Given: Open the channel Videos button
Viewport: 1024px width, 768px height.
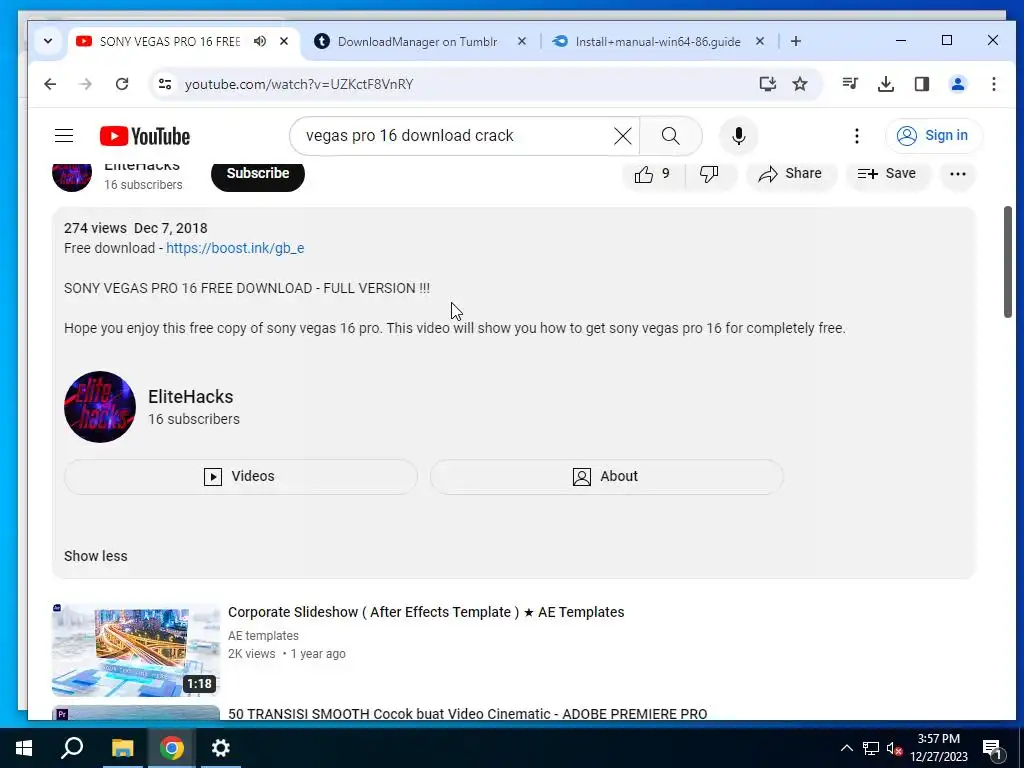Looking at the screenshot, I should click(x=240, y=477).
